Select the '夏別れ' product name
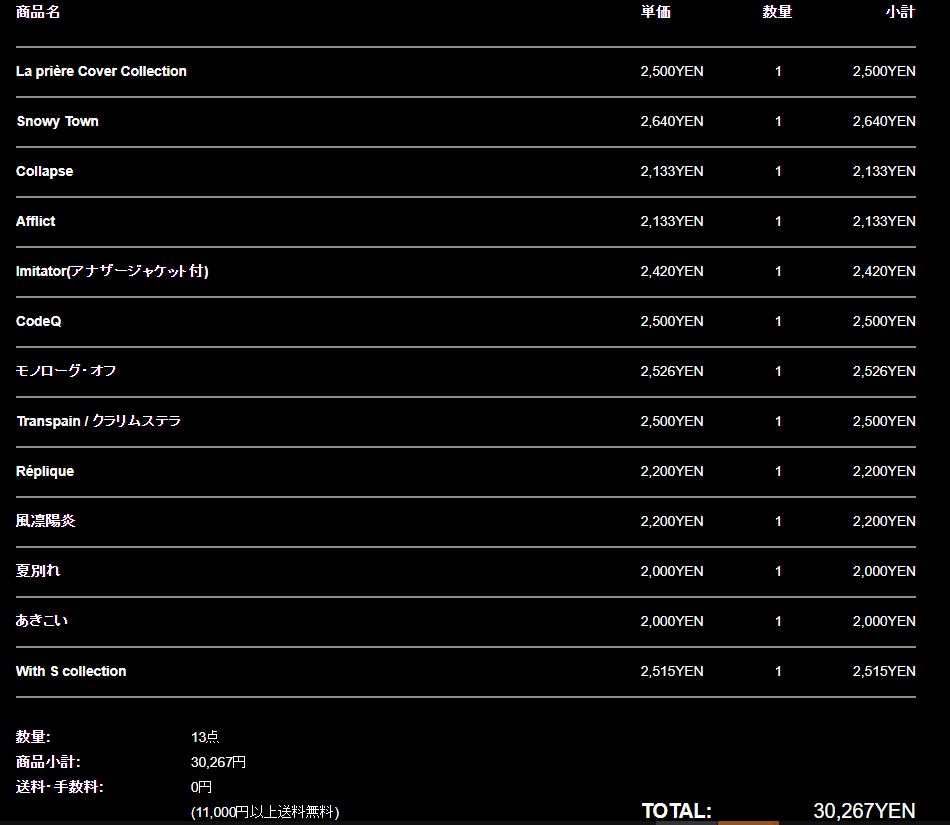950x825 pixels. point(38,571)
